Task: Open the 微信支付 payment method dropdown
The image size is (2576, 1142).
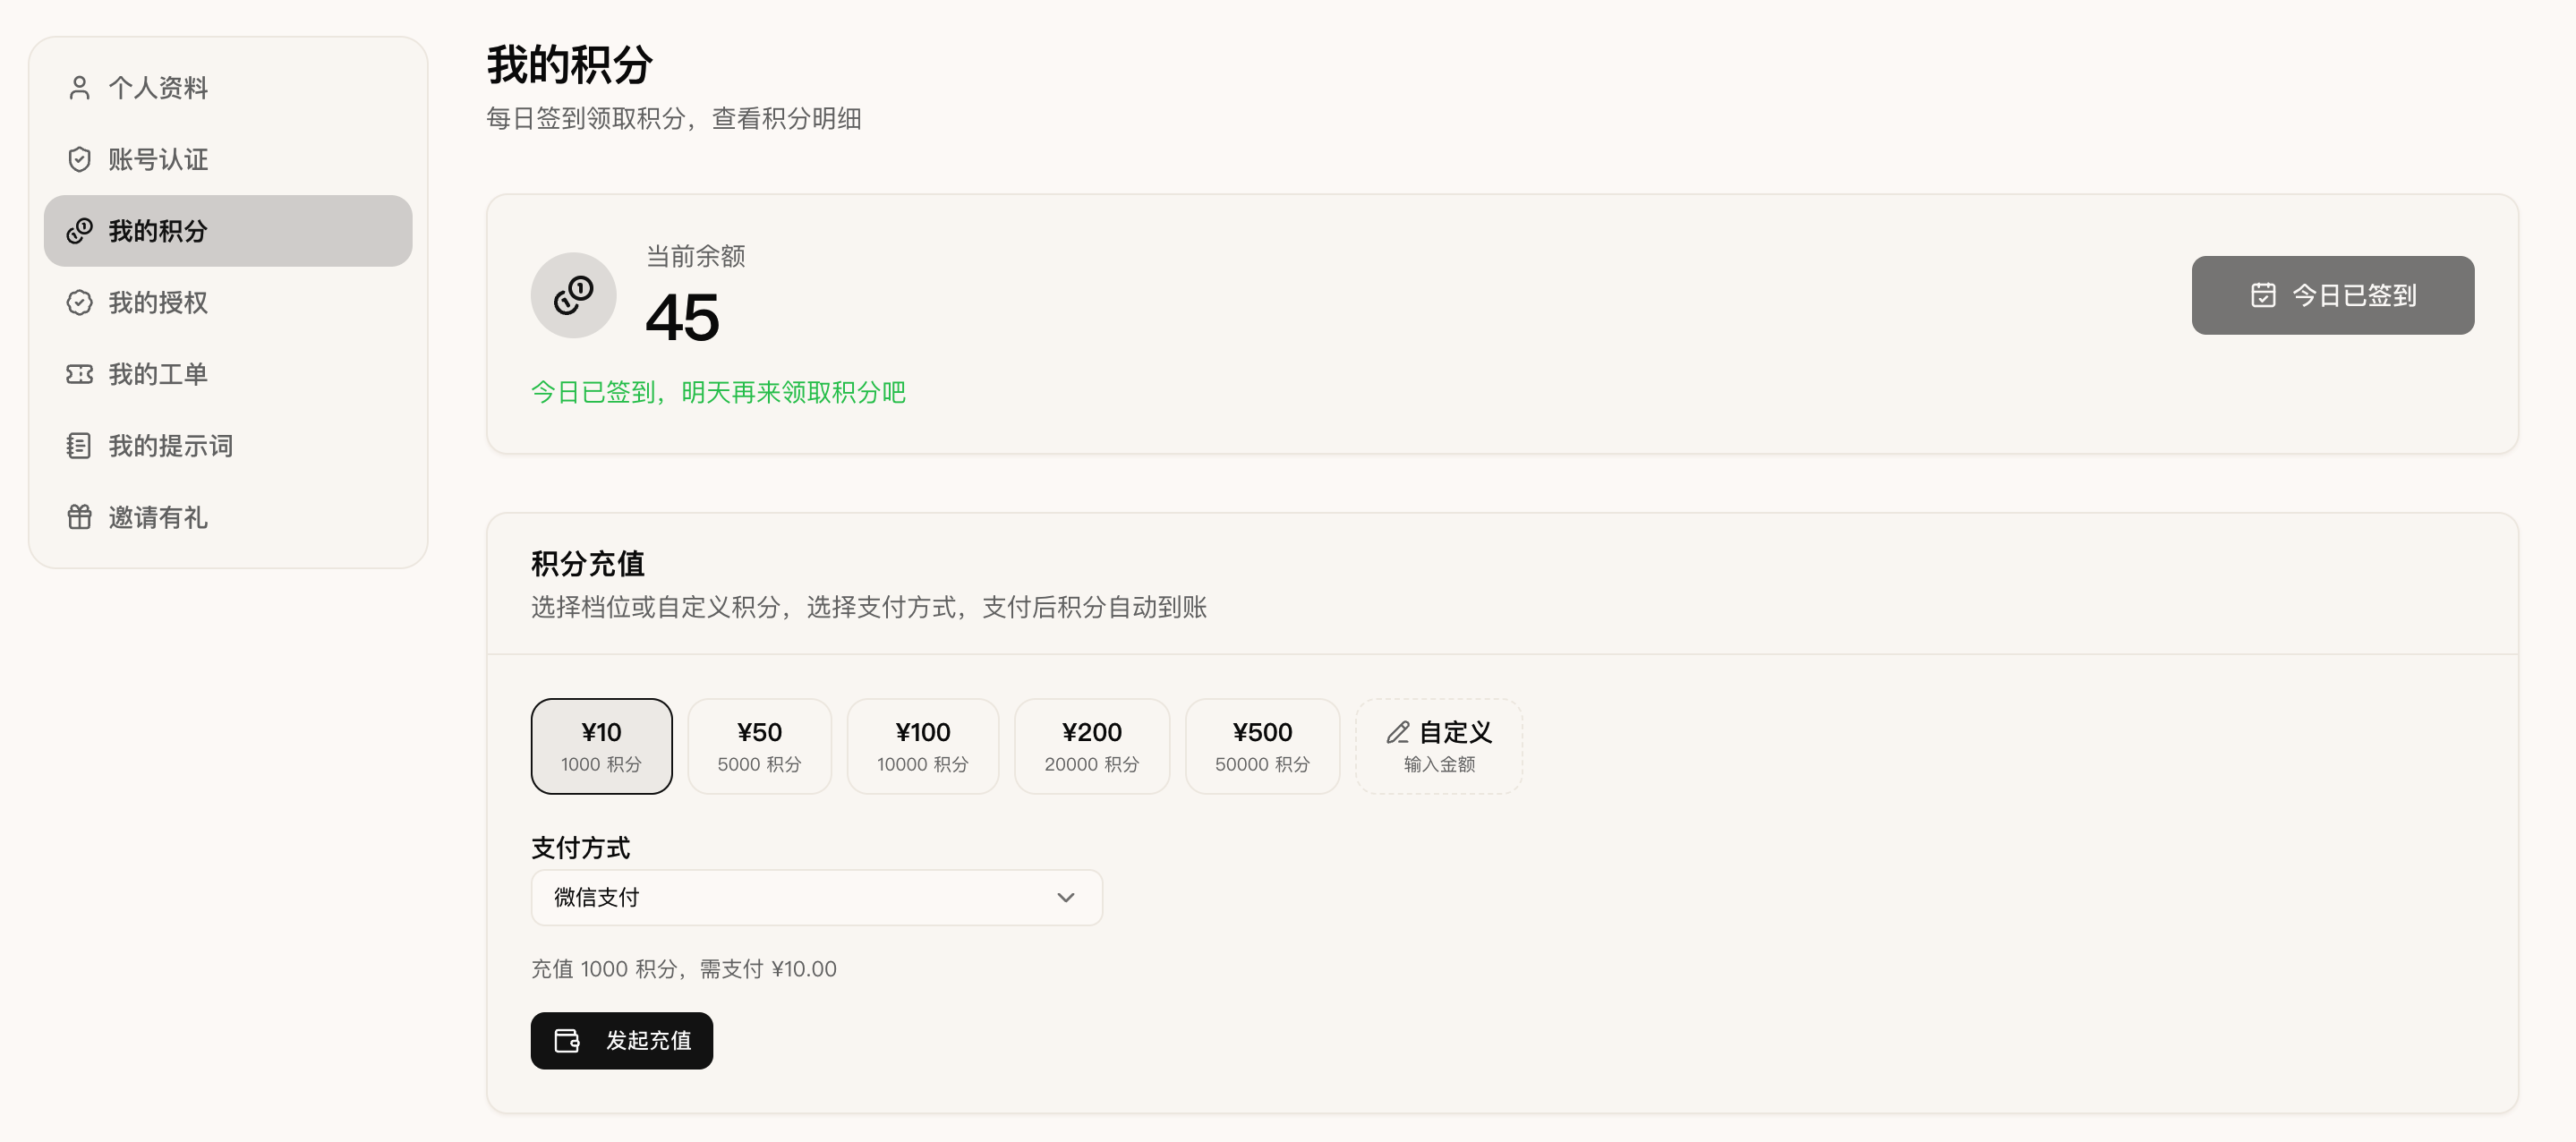Action: 816,898
